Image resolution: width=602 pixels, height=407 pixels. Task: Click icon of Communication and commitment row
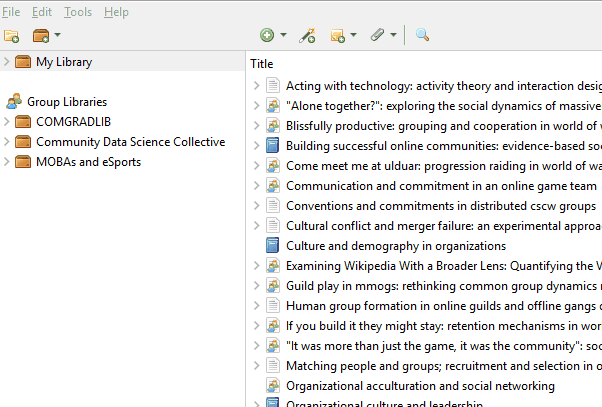pos(273,185)
